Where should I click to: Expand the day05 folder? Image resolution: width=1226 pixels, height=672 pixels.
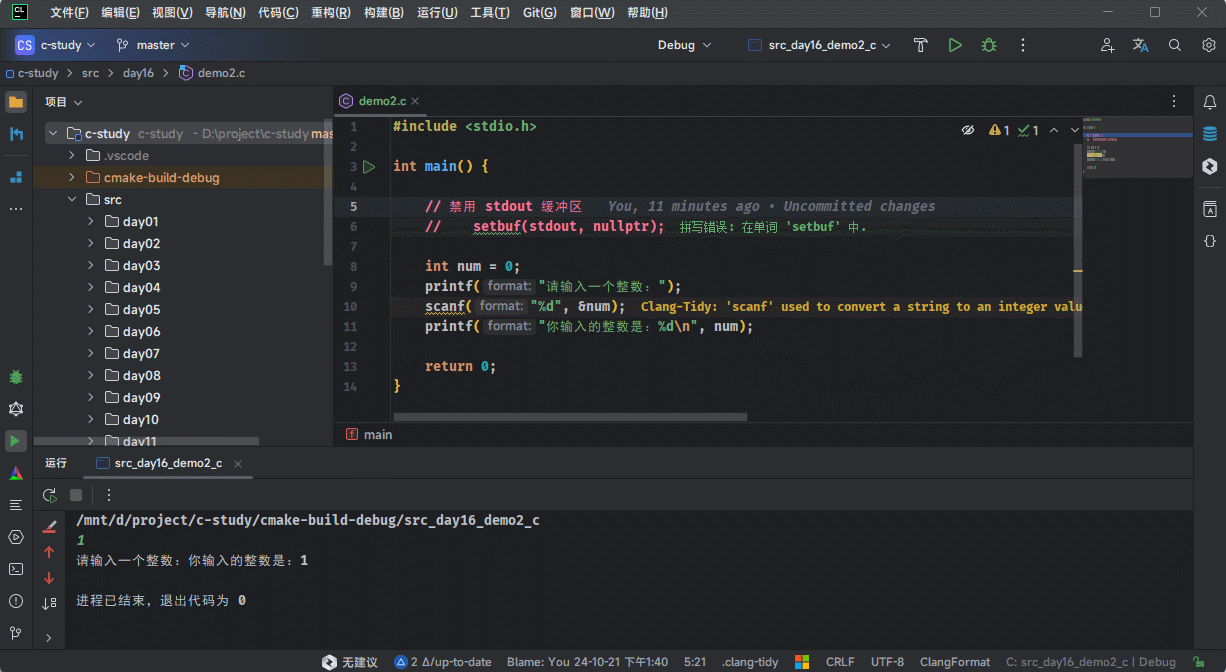90,310
